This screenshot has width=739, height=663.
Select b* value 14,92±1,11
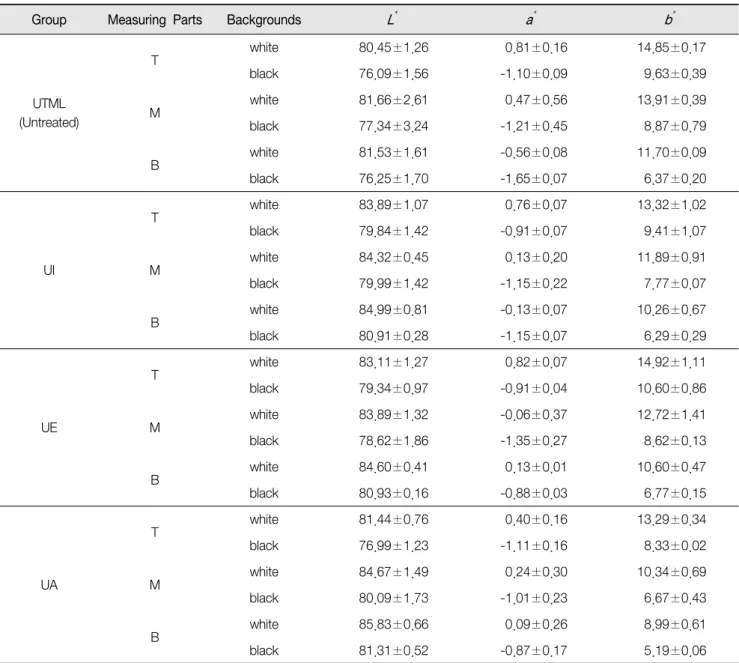(x=672, y=362)
